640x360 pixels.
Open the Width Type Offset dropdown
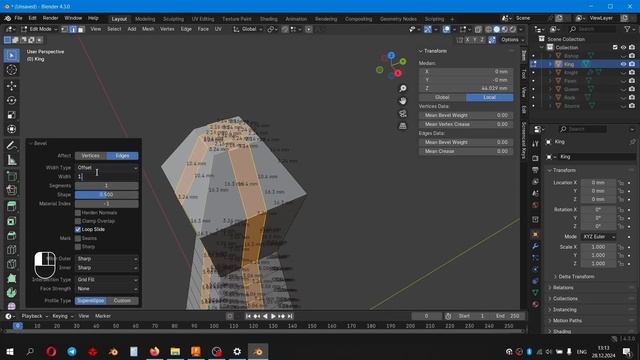click(107, 168)
